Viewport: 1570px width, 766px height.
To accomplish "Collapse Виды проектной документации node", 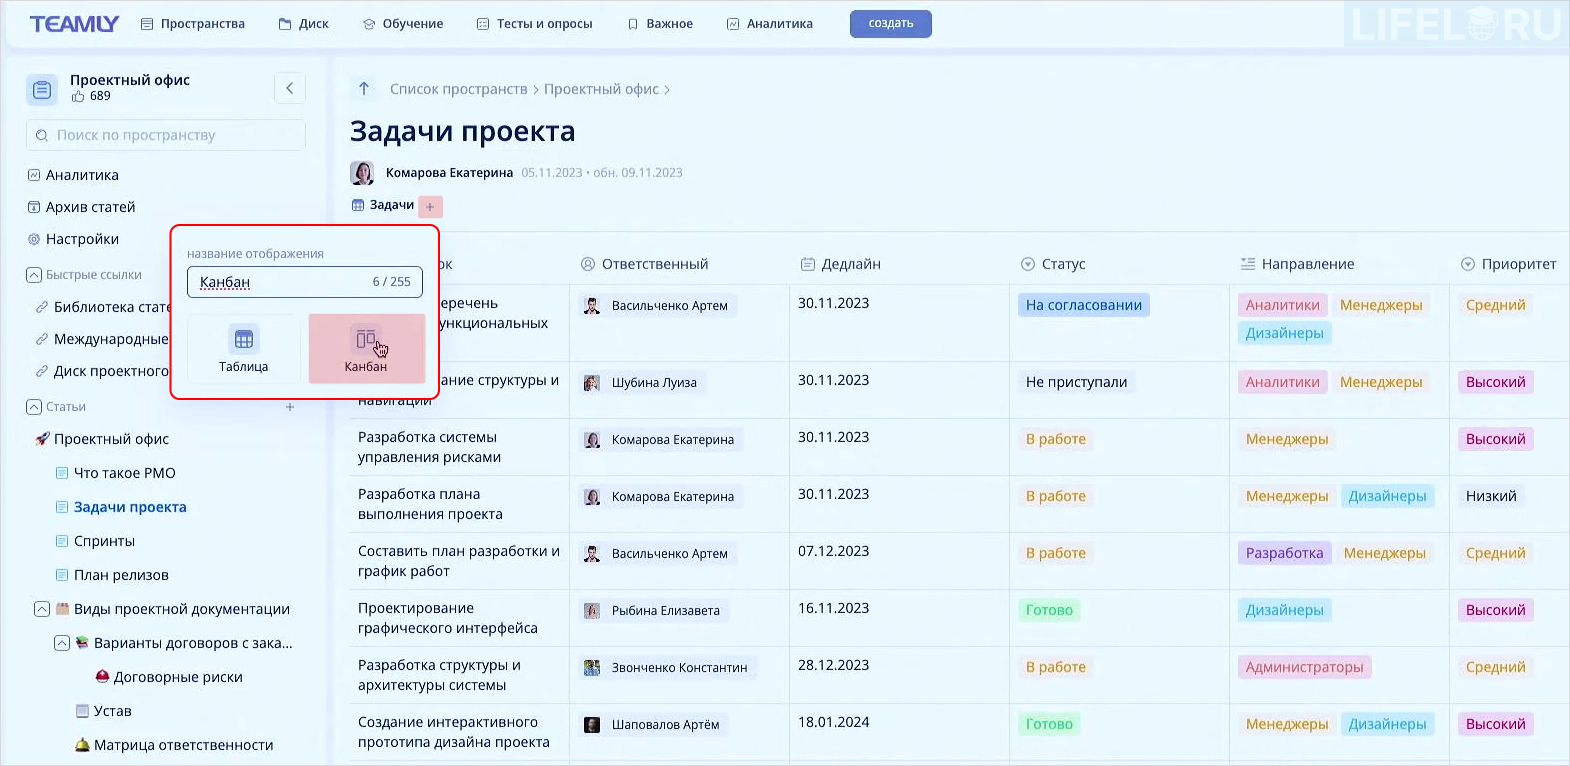I will [x=42, y=609].
